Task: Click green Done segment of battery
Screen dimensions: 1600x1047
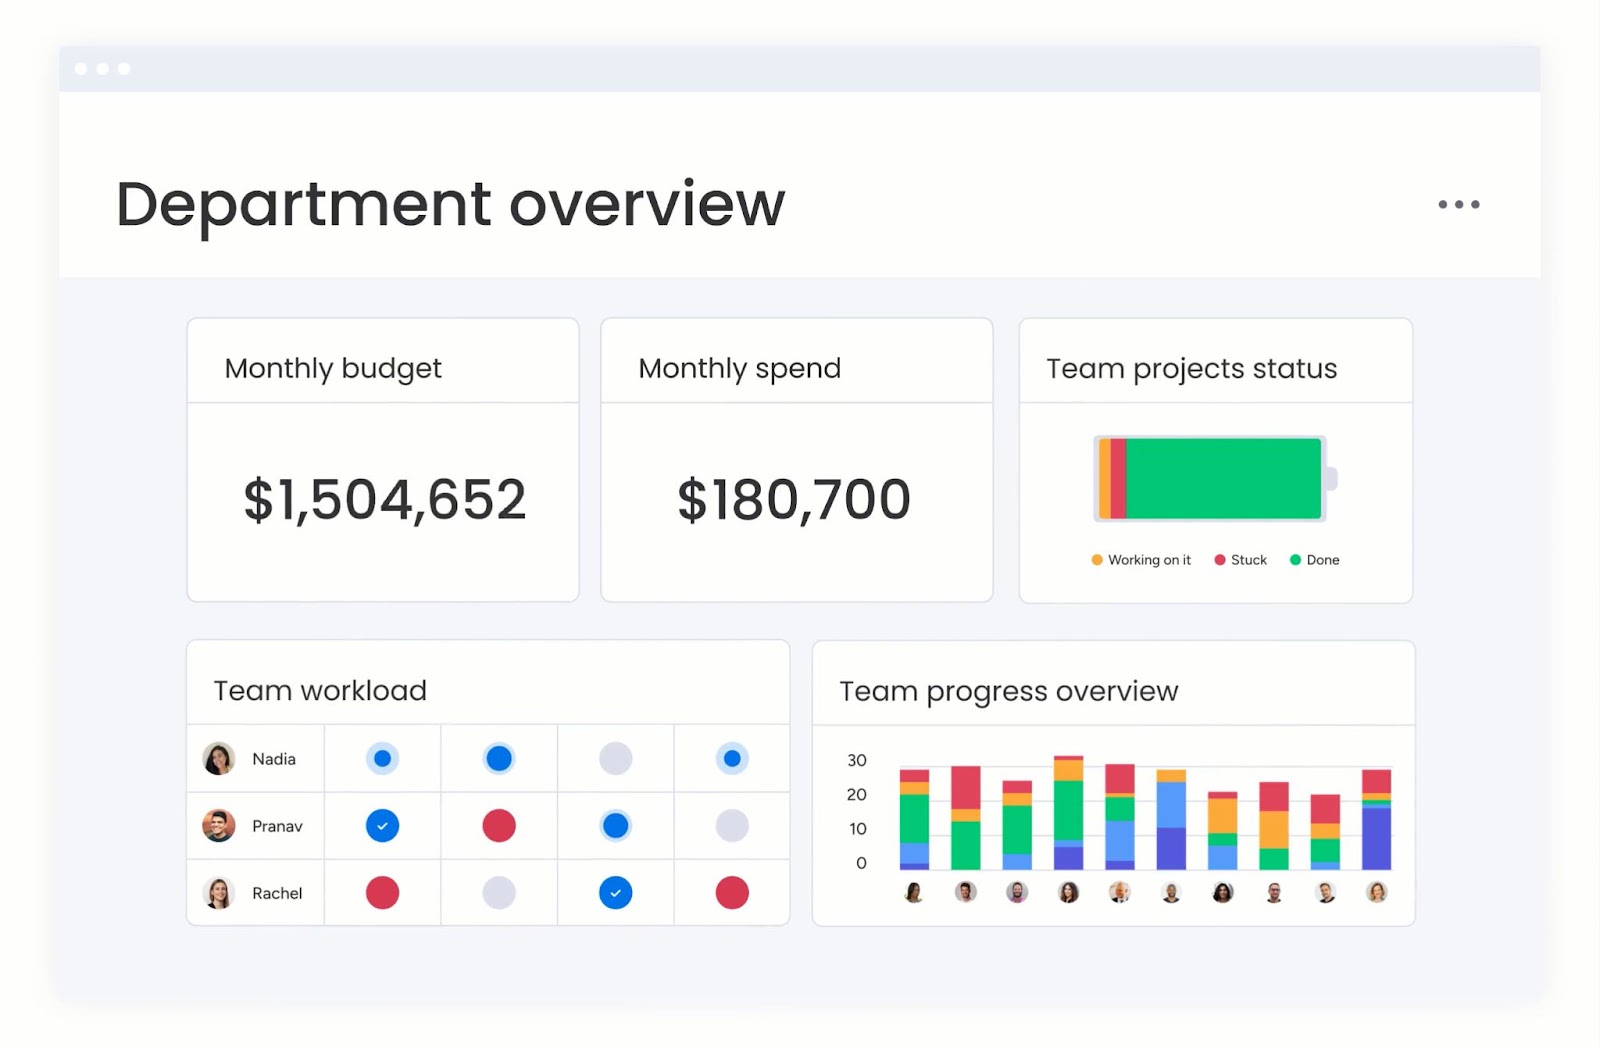Action: [1224, 479]
